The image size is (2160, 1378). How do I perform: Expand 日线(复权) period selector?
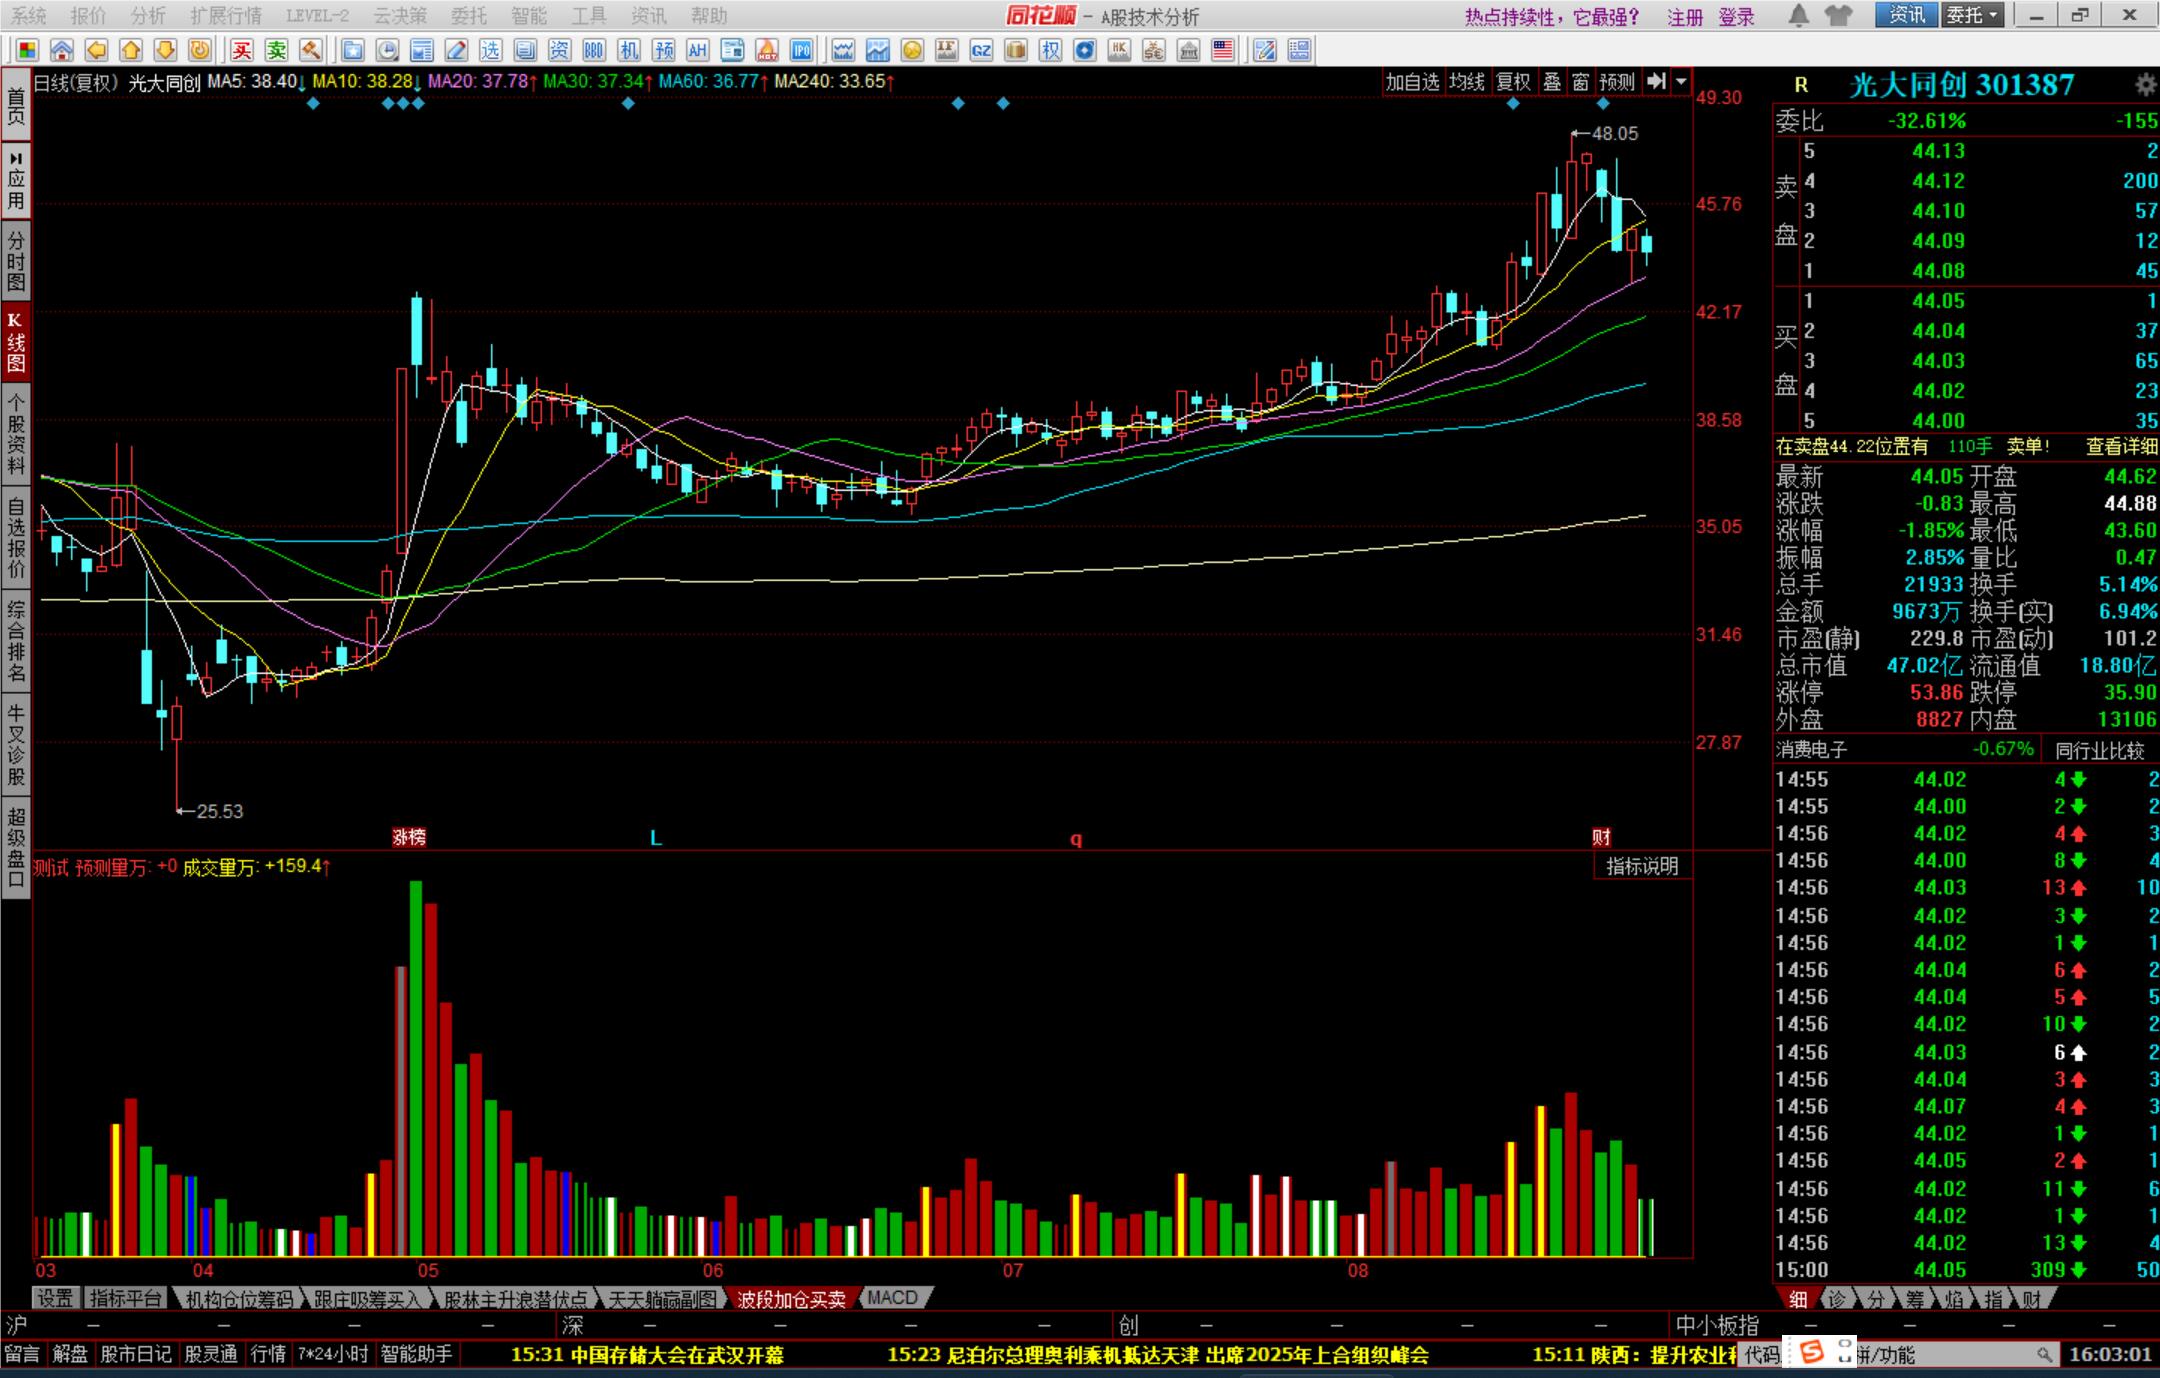[x=76, y=82]
